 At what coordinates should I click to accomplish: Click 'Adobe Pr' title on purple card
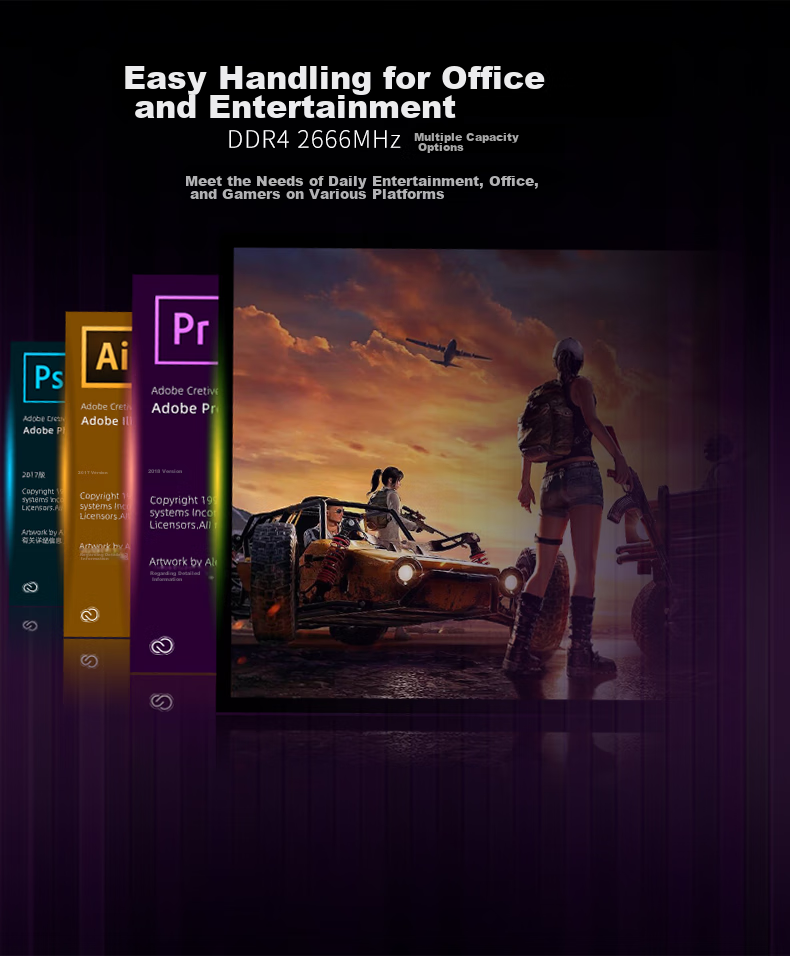click(185, 408)
